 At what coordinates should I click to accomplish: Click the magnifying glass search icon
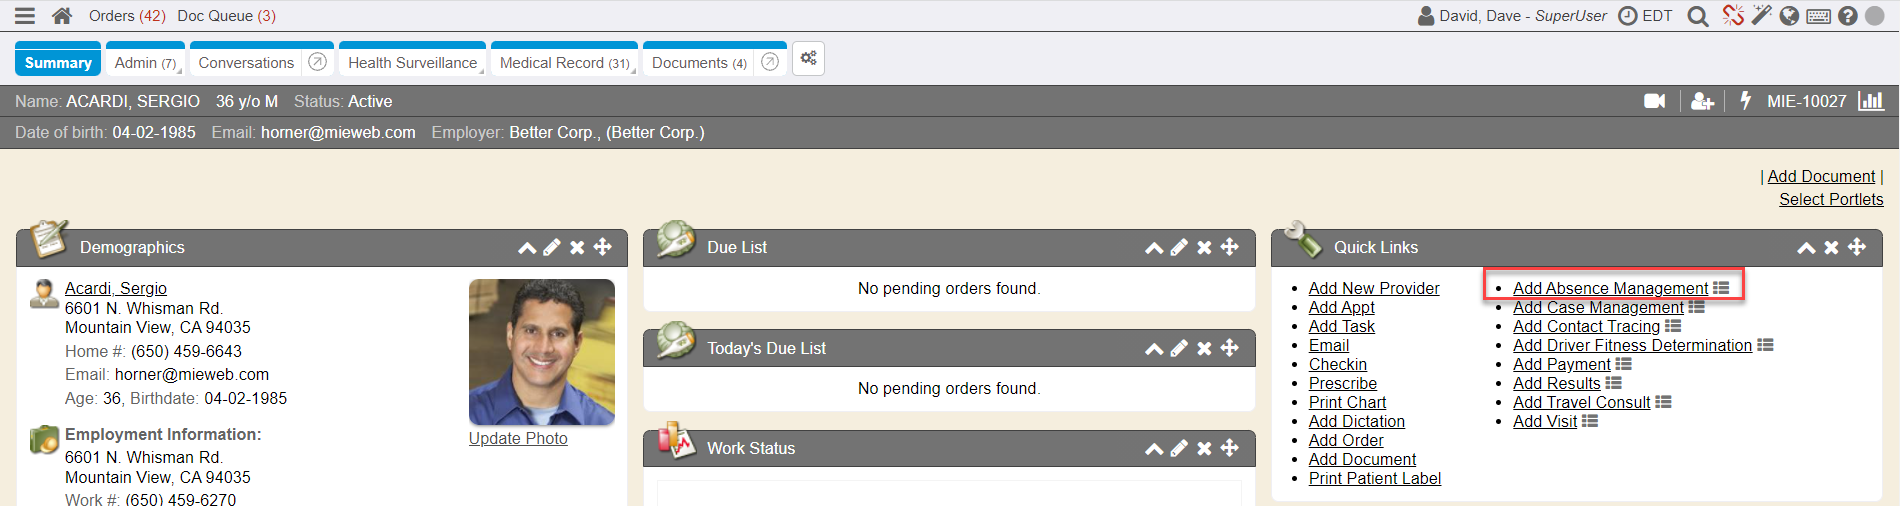click(x=1697, y=16)
